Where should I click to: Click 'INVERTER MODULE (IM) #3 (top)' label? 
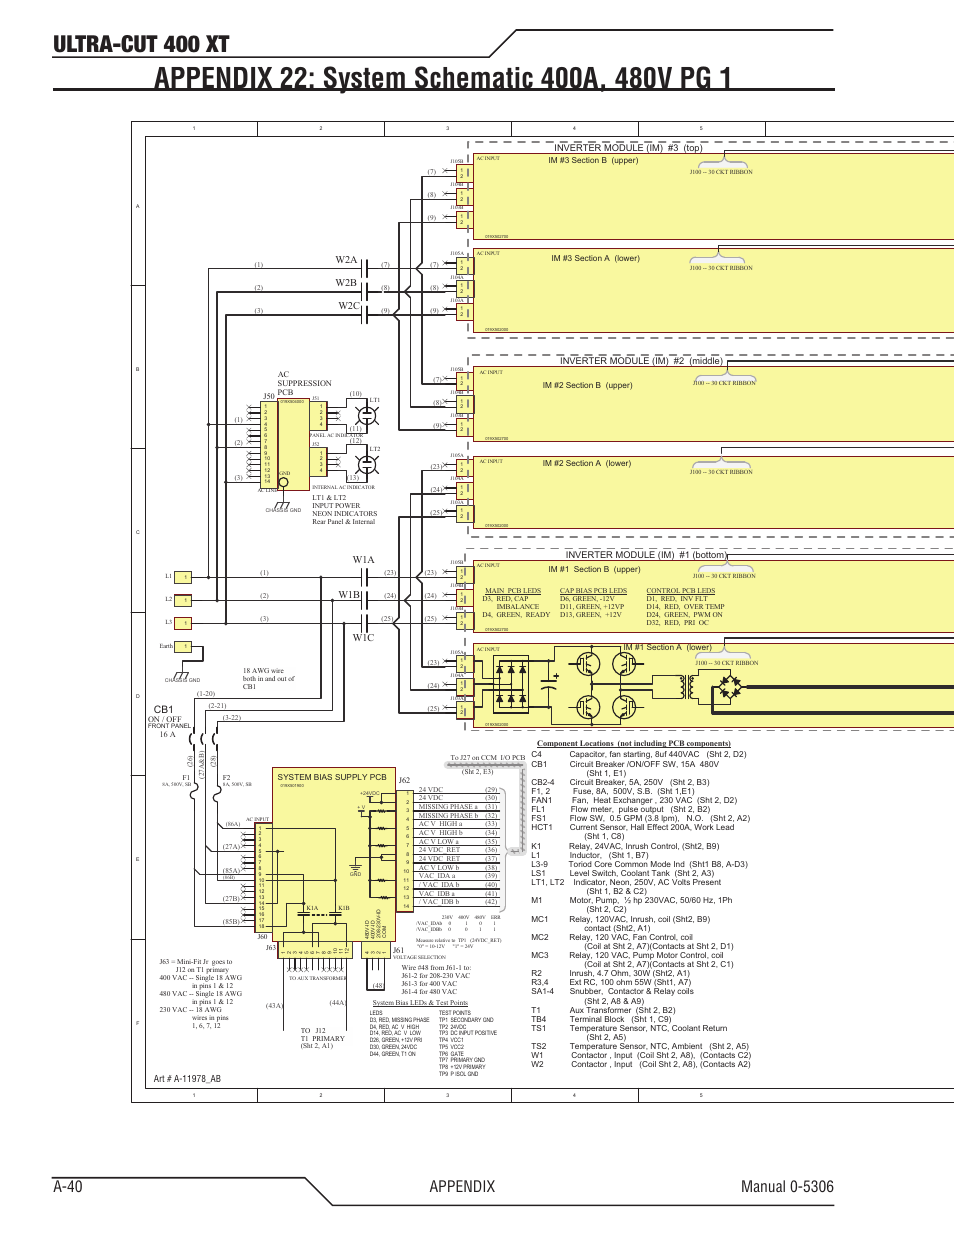pyautogui.click(x=628, y=147)
